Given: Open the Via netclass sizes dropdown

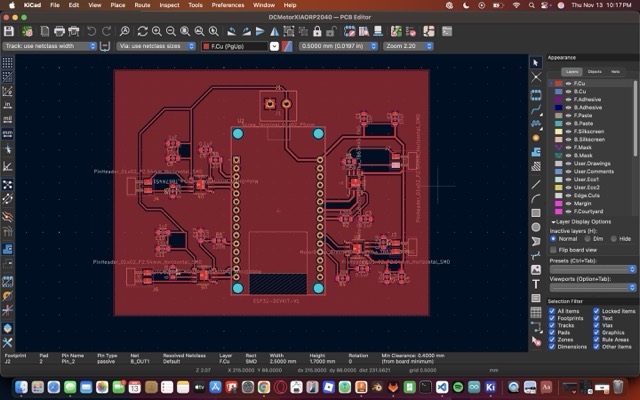Looking at the screenshot, I should point(156,46).
